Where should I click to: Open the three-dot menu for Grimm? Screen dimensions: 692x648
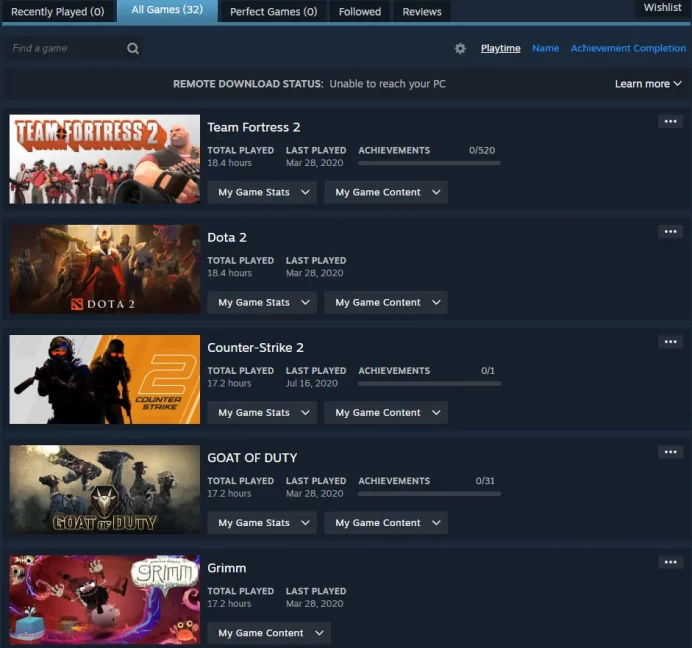(670, 562)
